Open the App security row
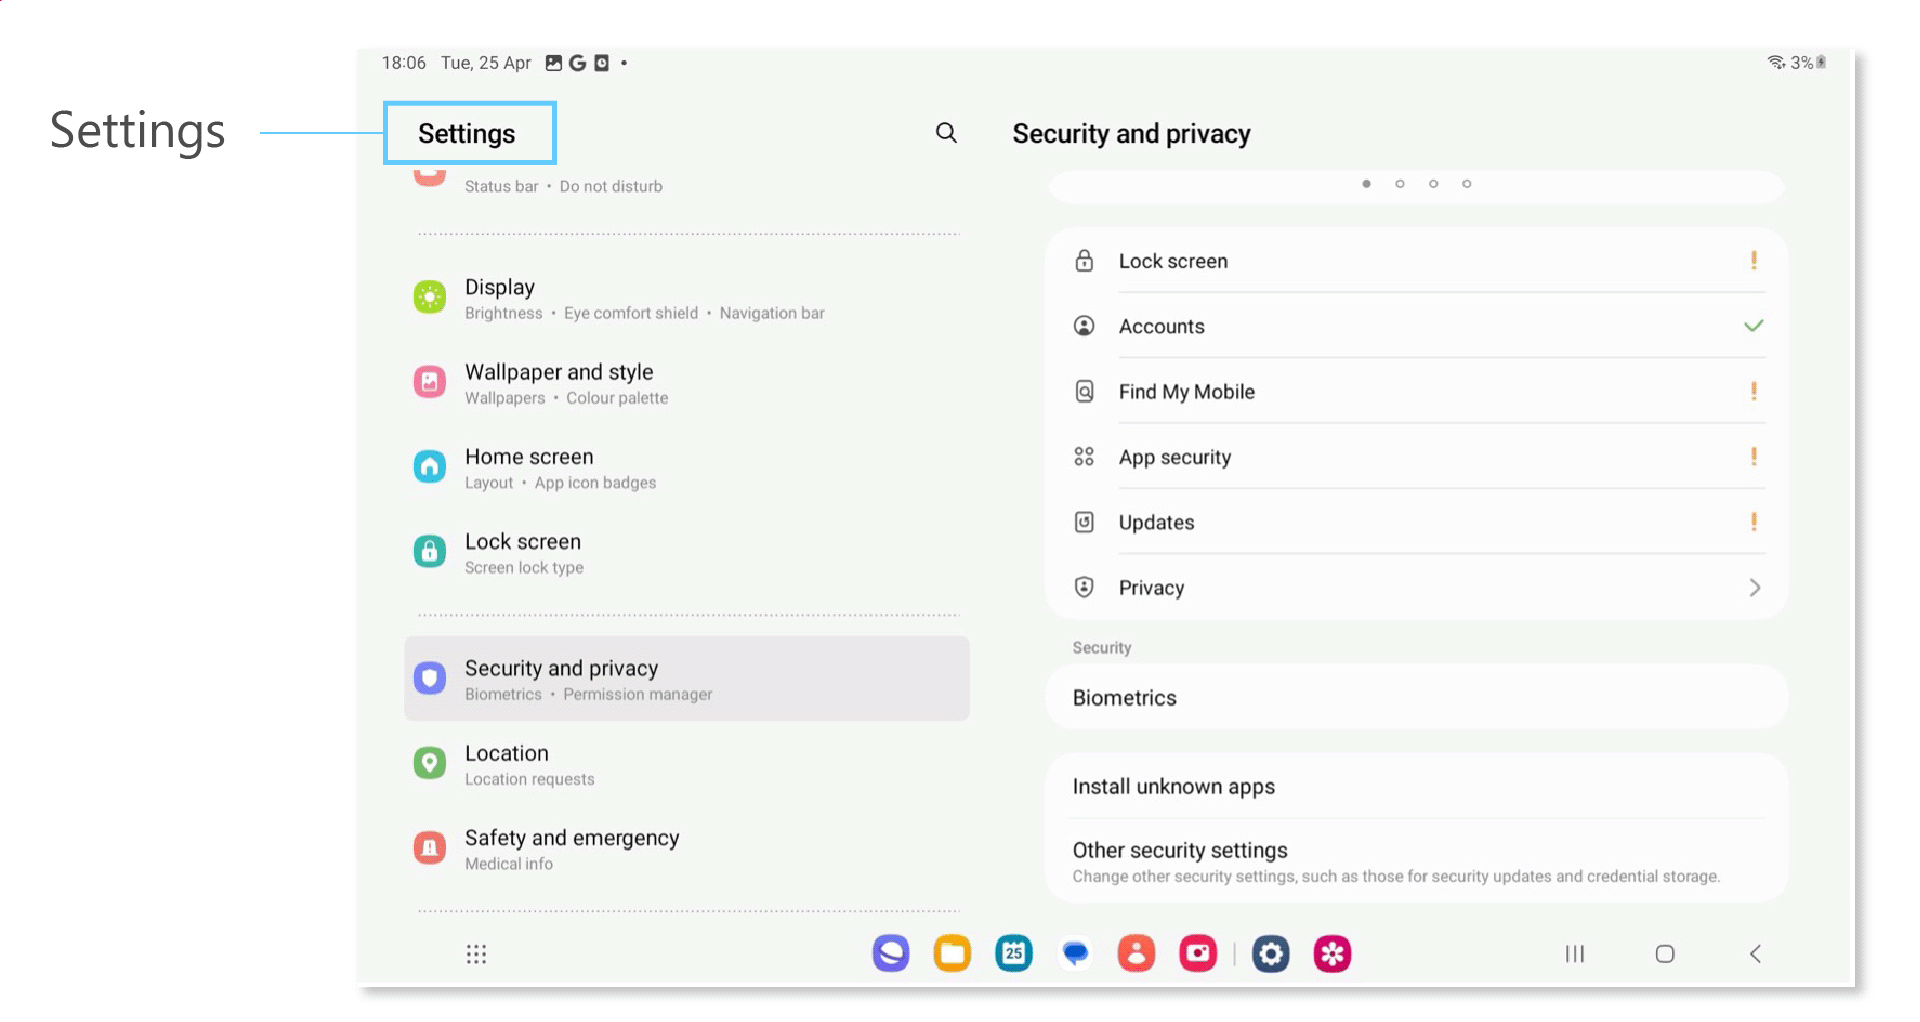This screenshot has width=1920, height=1022. pos(1417,457)
